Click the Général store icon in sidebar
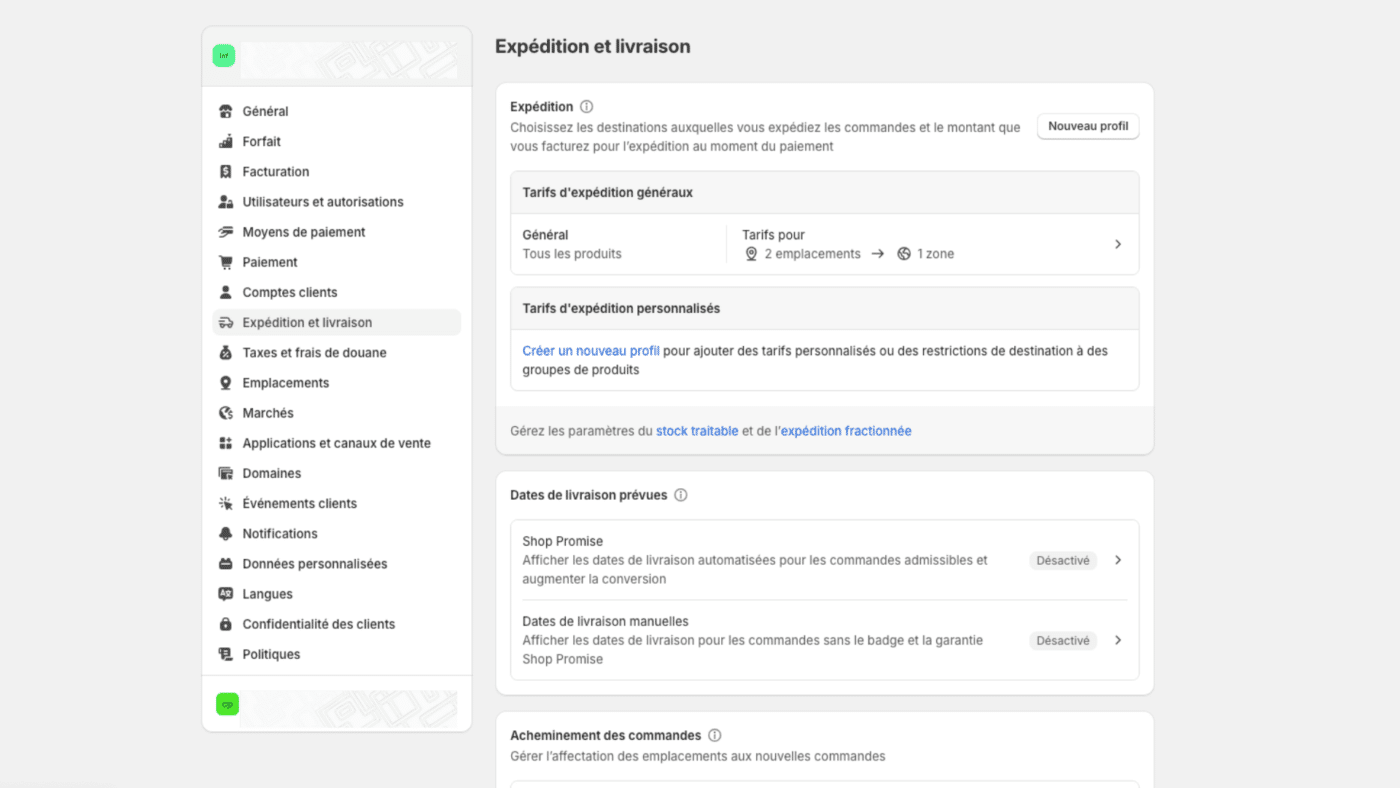This screenshot has height=788, width=1400. pos(225,111)
